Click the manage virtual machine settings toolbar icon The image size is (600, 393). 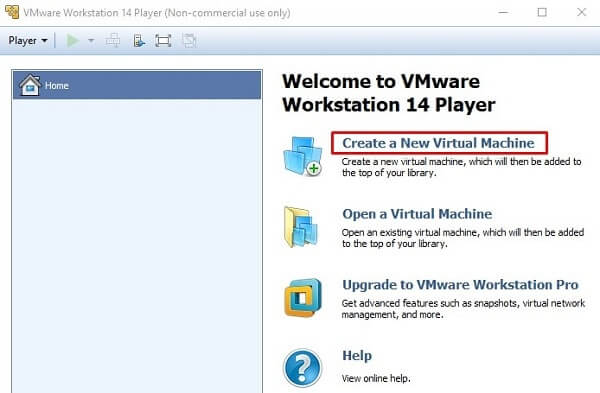click(139, 41)
